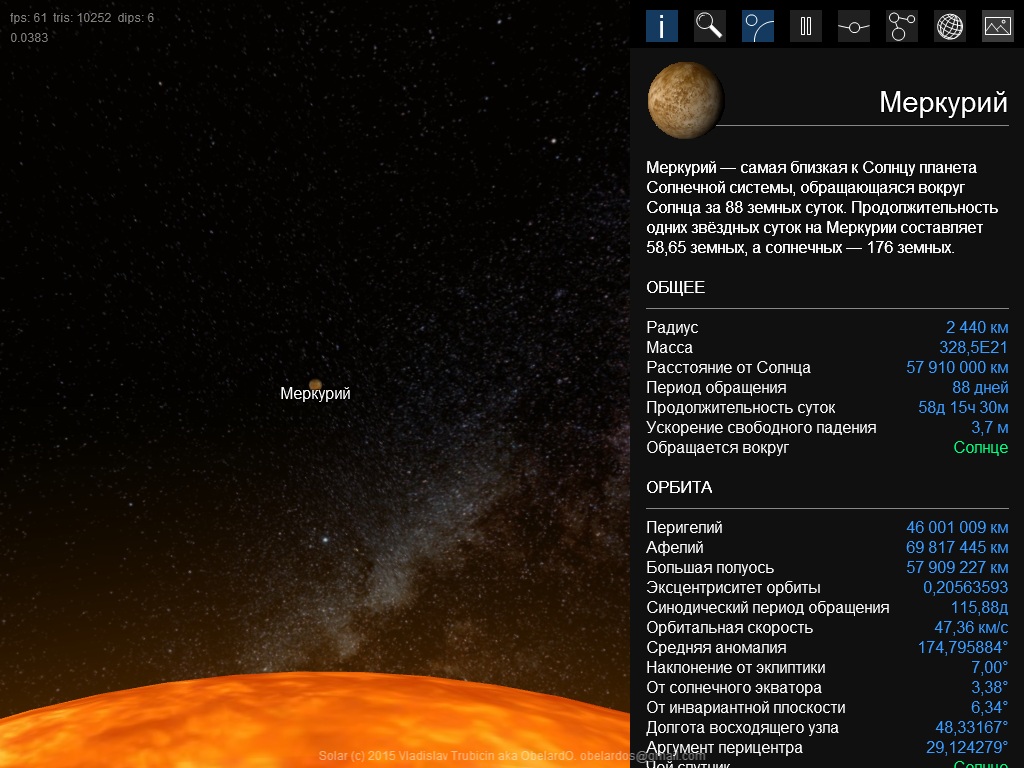Viewport: 1024px width, 768px height.
Task: Select day length value 58д 15ч 30м
Action: click(x=963, y=408)
